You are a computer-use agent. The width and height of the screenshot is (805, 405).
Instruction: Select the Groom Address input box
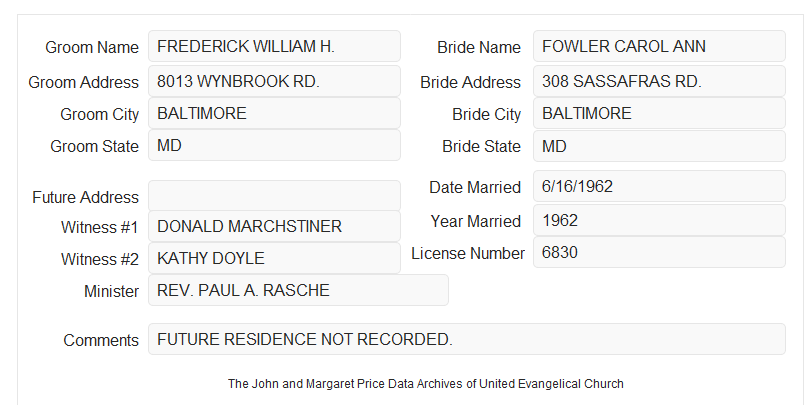point(274,81)
